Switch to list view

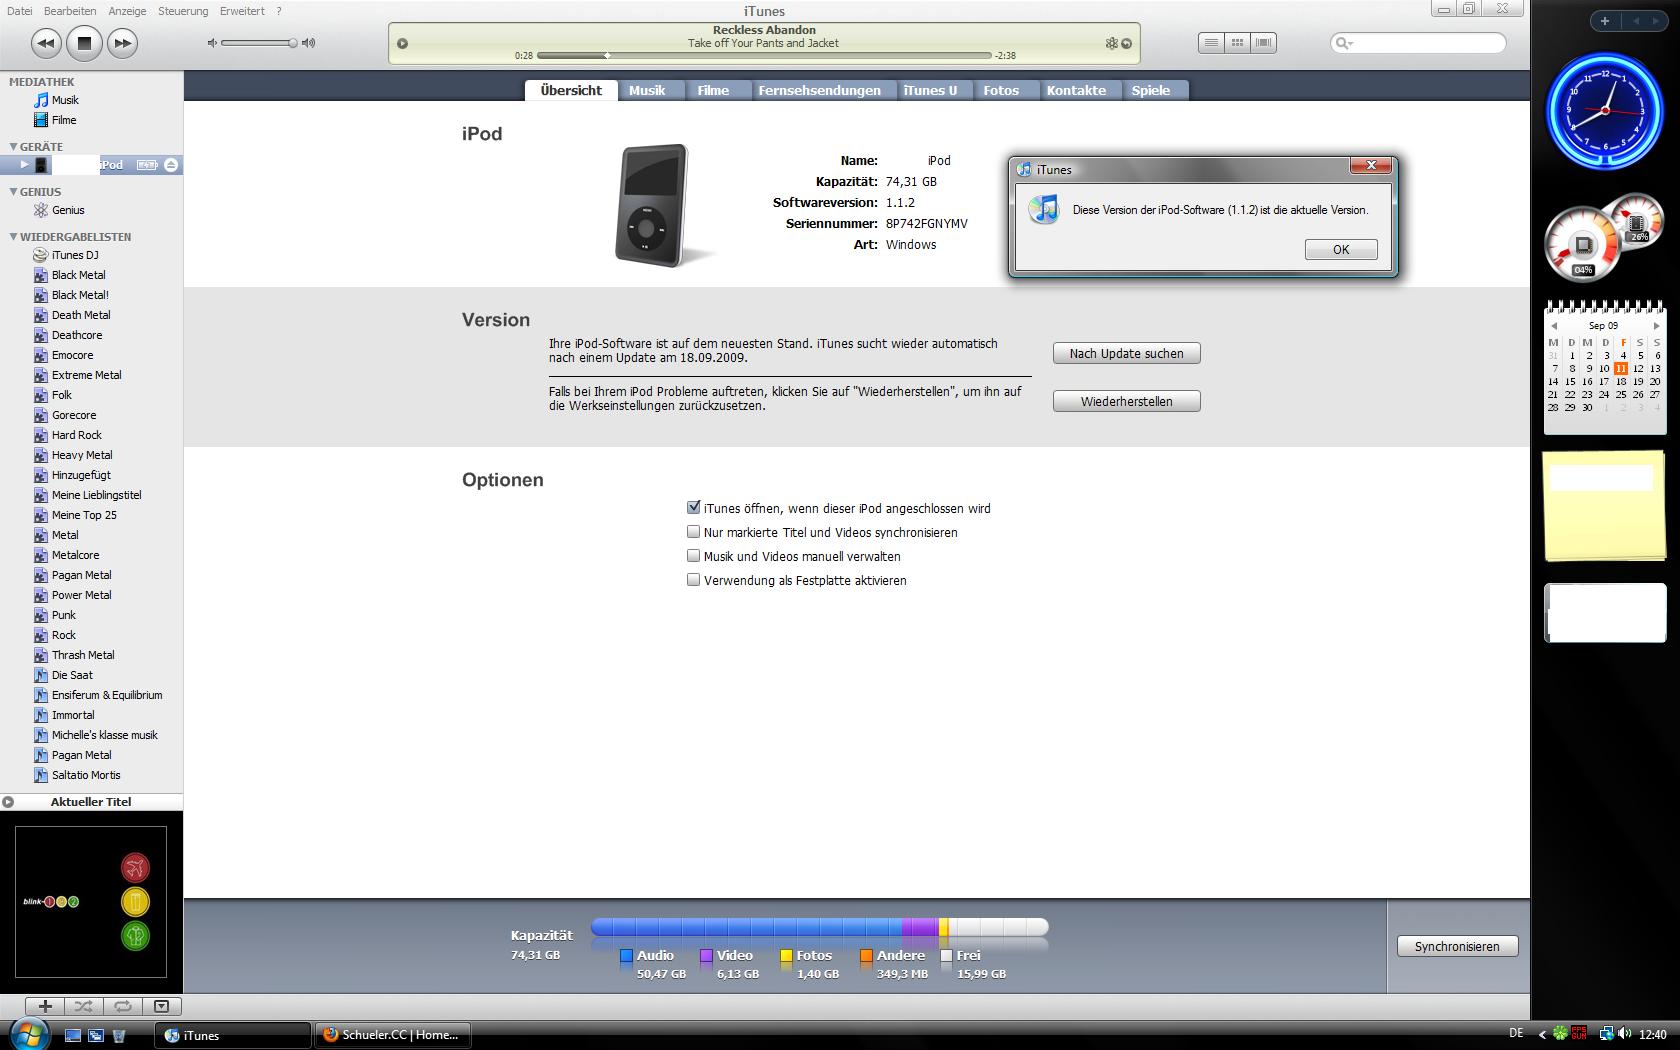pyautogui.click(x=1211, y=43)
